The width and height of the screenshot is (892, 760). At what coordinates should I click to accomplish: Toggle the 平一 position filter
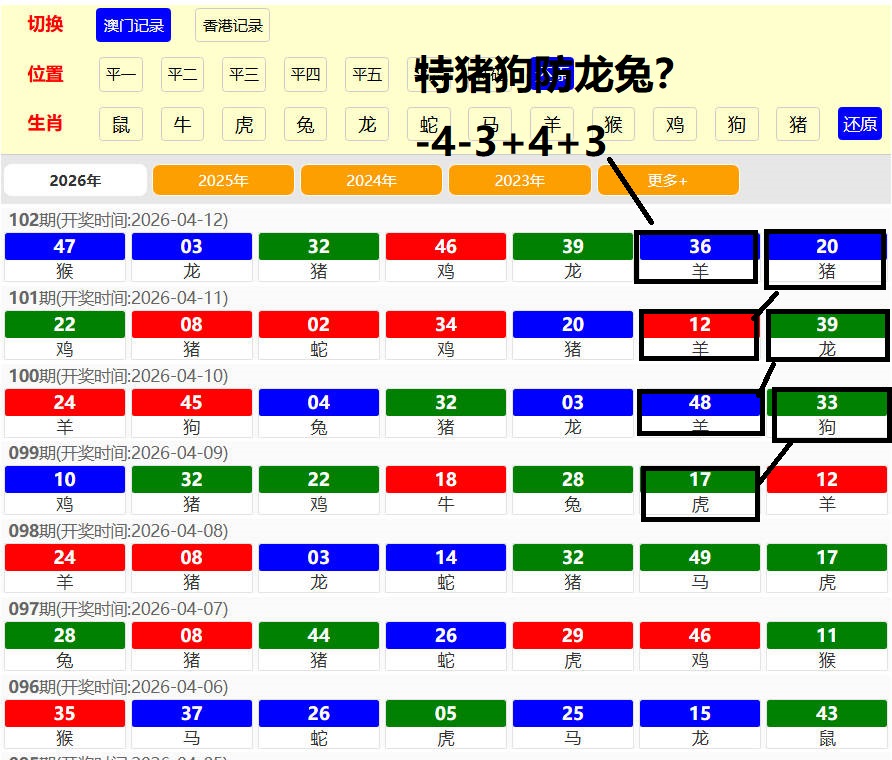point(121,75)
